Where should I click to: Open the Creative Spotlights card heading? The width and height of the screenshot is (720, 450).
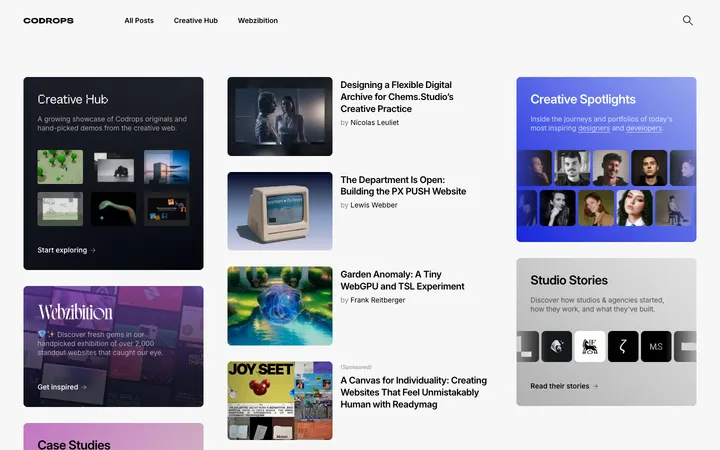583,100
